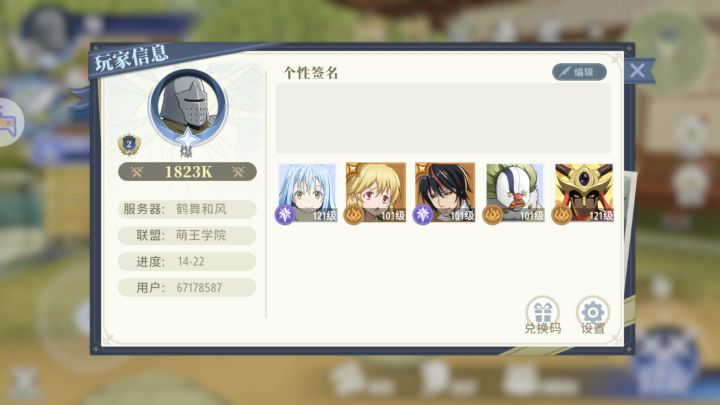
Task: Select the blonde character portrait level 101
Action: click(376, 193)
